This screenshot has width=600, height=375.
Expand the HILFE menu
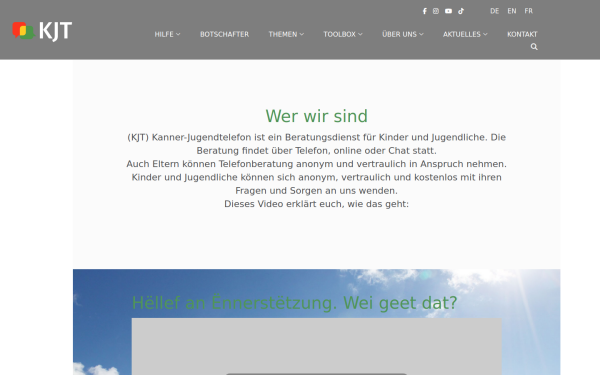[167, 34]
